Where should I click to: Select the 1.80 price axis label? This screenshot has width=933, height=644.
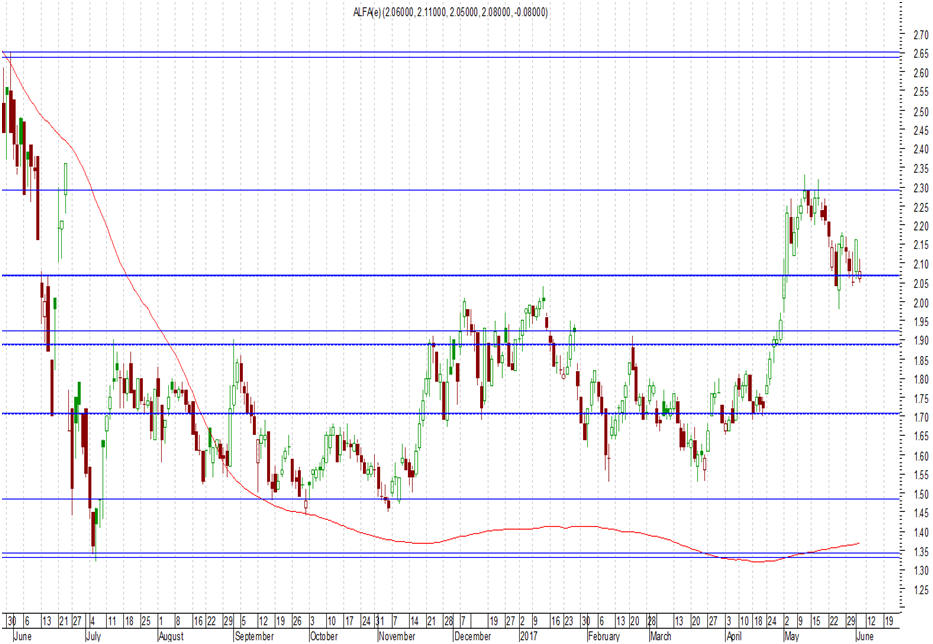click(x=921, y=379)
